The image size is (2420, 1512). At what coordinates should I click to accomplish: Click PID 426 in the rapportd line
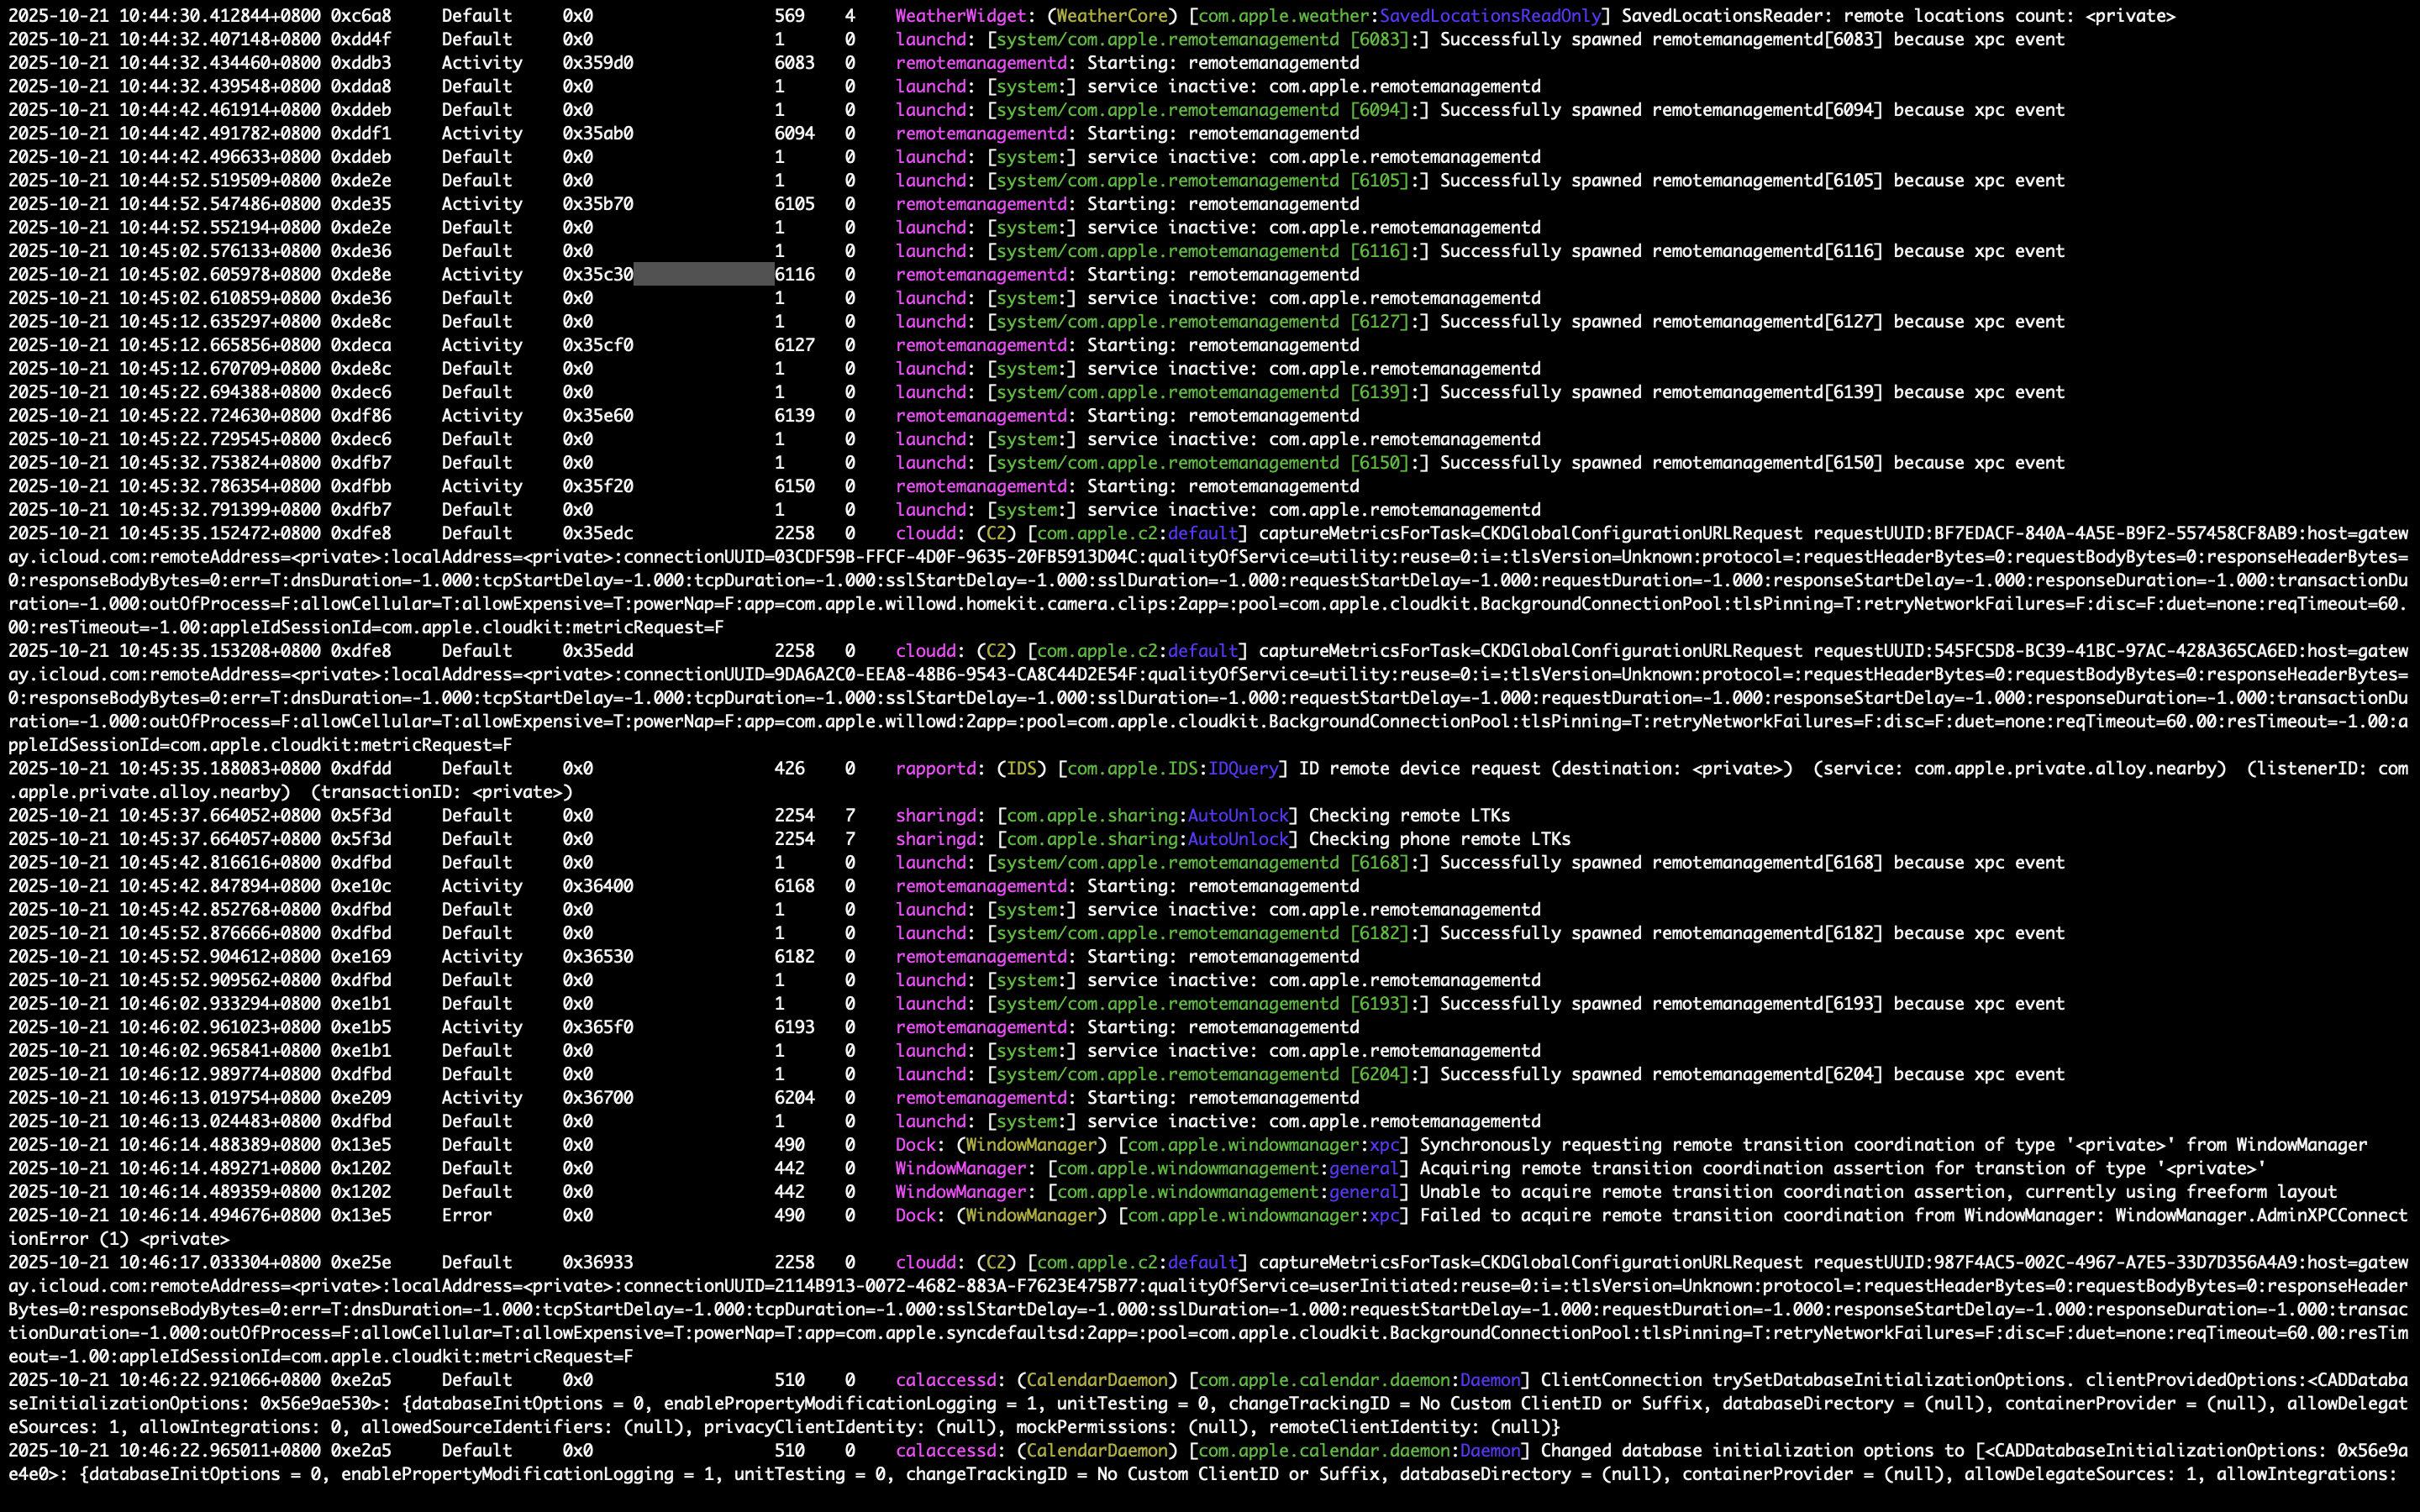click(789, 768)
